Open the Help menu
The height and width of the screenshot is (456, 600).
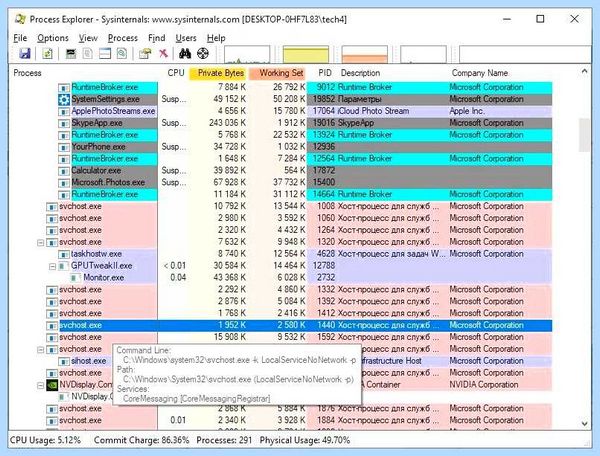click(216, 38)
